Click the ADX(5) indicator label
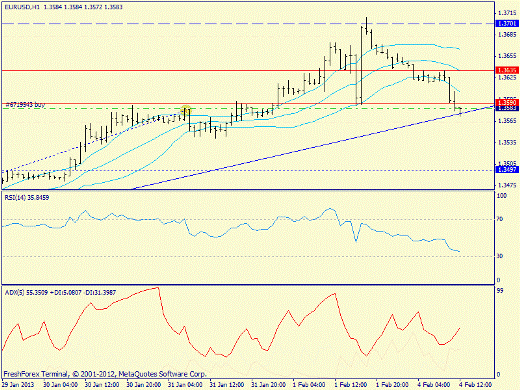520x390 pixels. tap(60, 293)
